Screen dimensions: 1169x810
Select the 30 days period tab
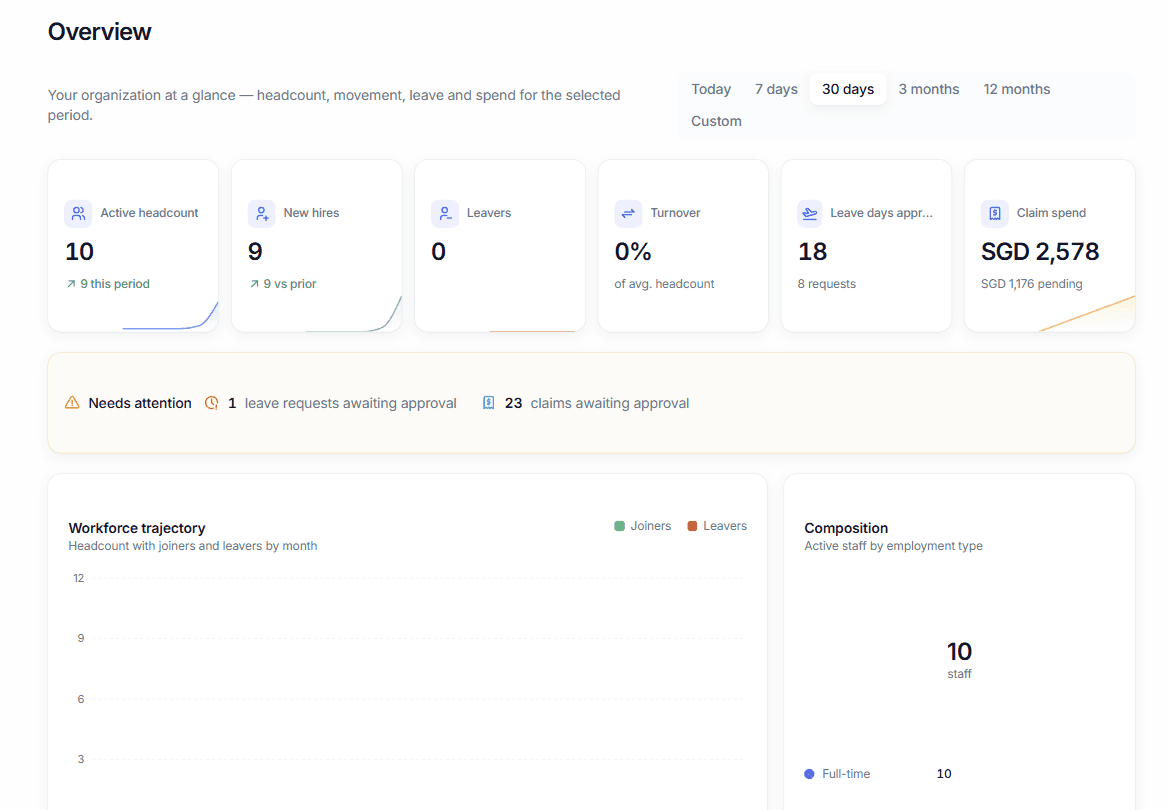coord(848,90)
